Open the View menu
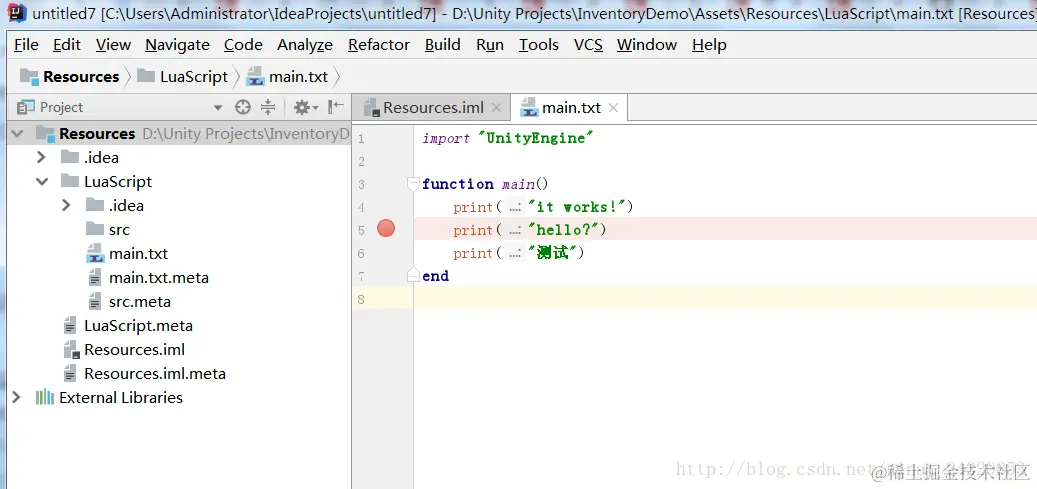 [x=113, y=45]
